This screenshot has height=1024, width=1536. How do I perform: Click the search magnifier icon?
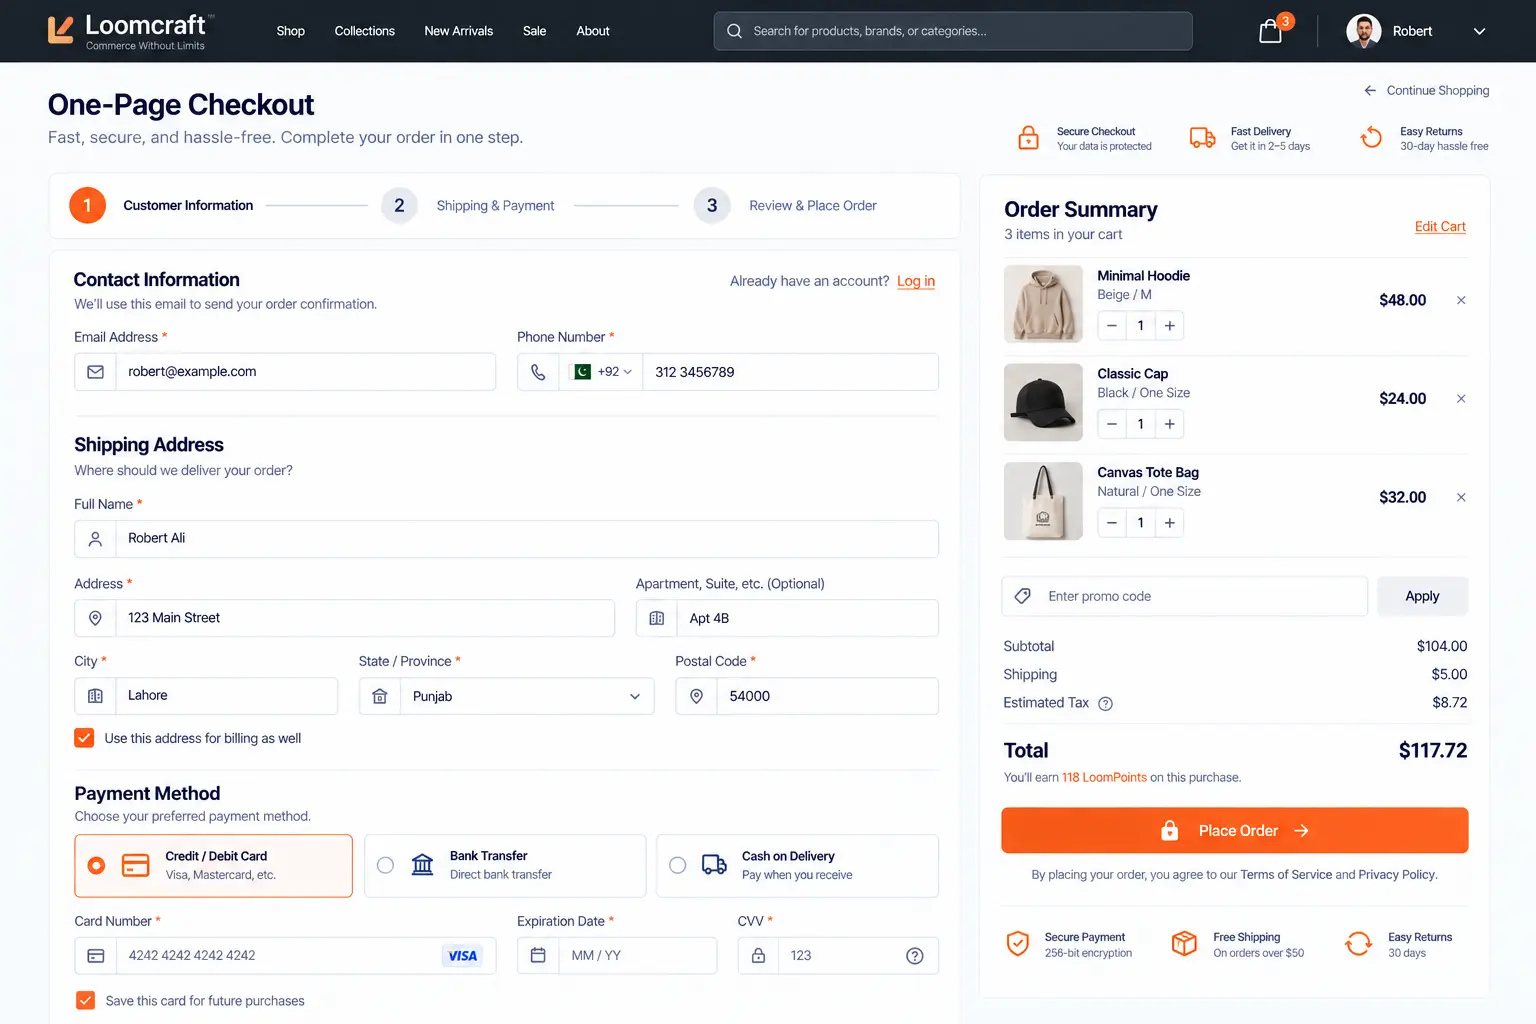click(x=734, y=31)
